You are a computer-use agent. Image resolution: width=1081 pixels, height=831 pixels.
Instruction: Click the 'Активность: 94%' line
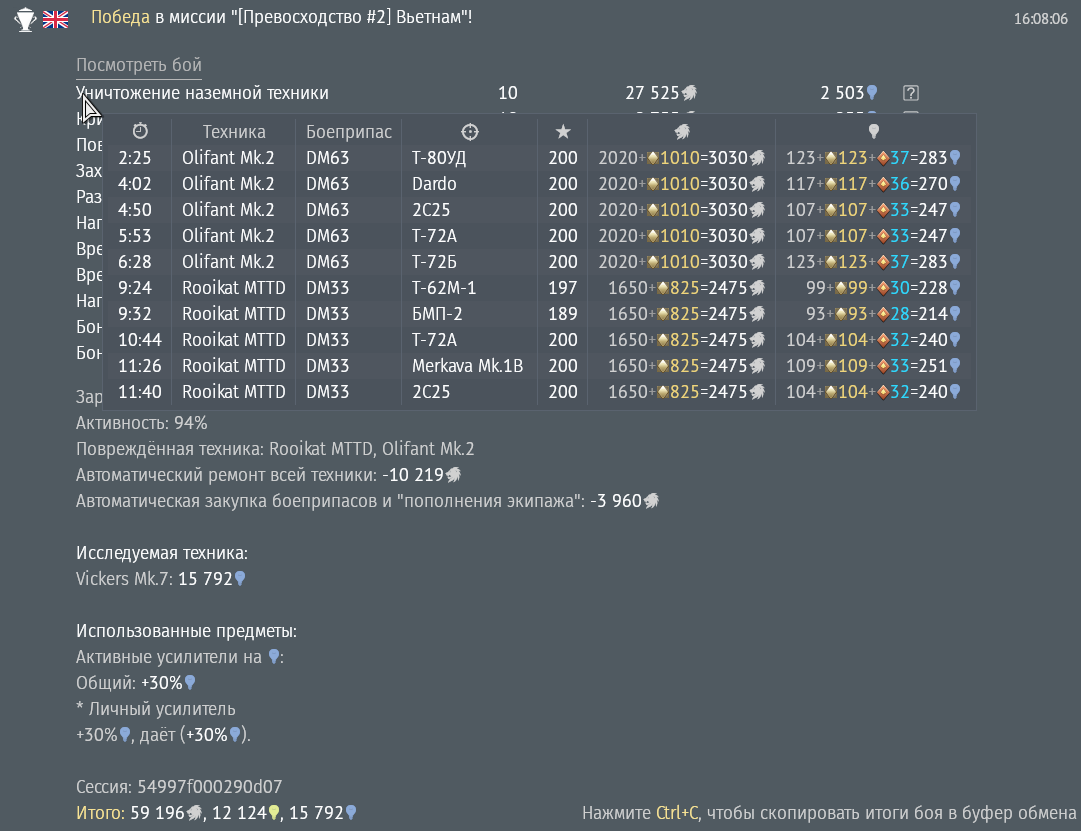(141, 423)
